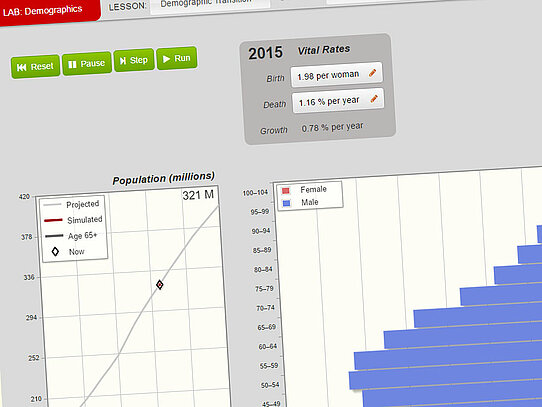
Task: Click the Age 65+ legend entry
Action: click(x=71, y=236)
